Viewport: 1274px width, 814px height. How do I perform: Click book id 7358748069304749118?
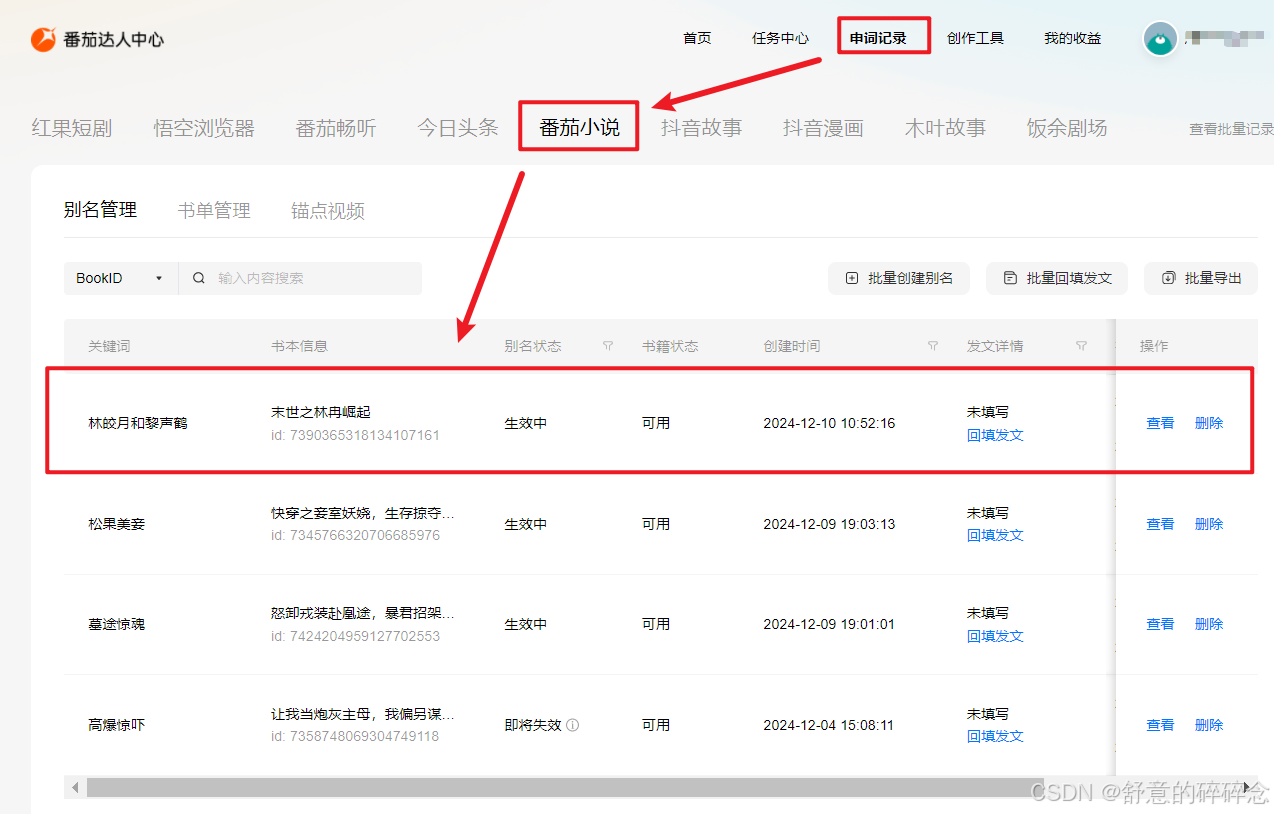click(x=355, y=736)
